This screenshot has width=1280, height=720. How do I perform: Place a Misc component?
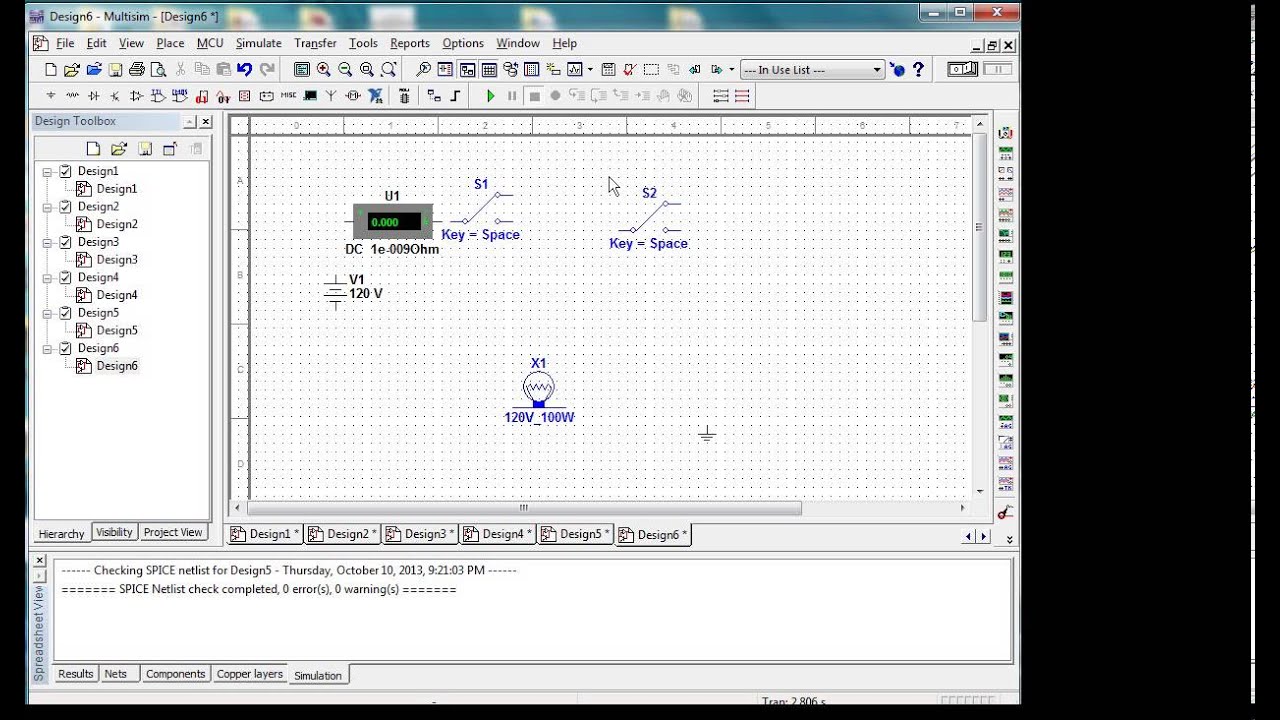pos(289,96)
